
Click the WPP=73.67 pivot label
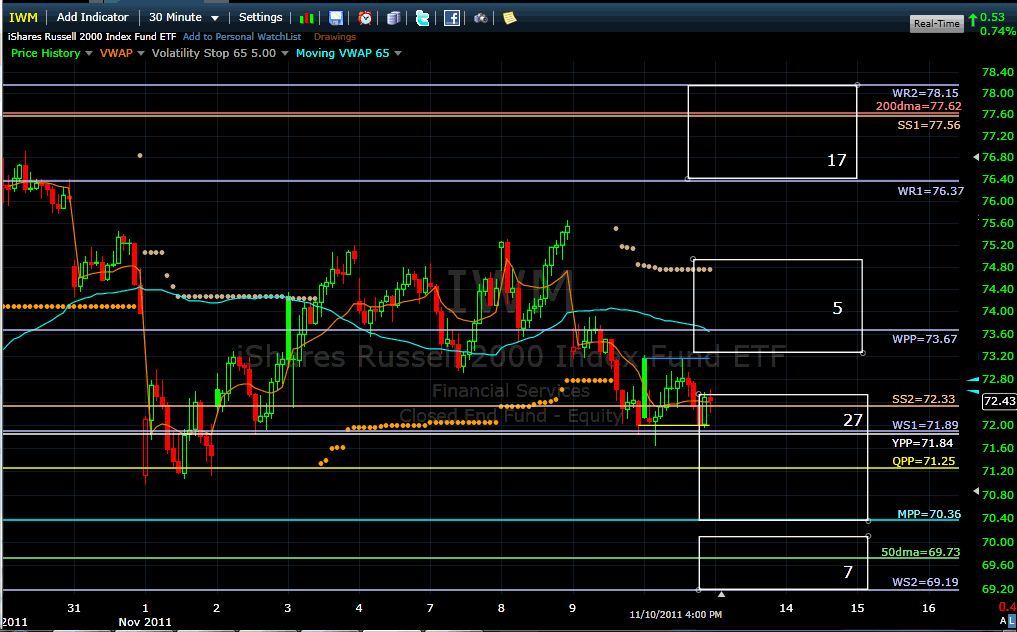click(924, 339)
